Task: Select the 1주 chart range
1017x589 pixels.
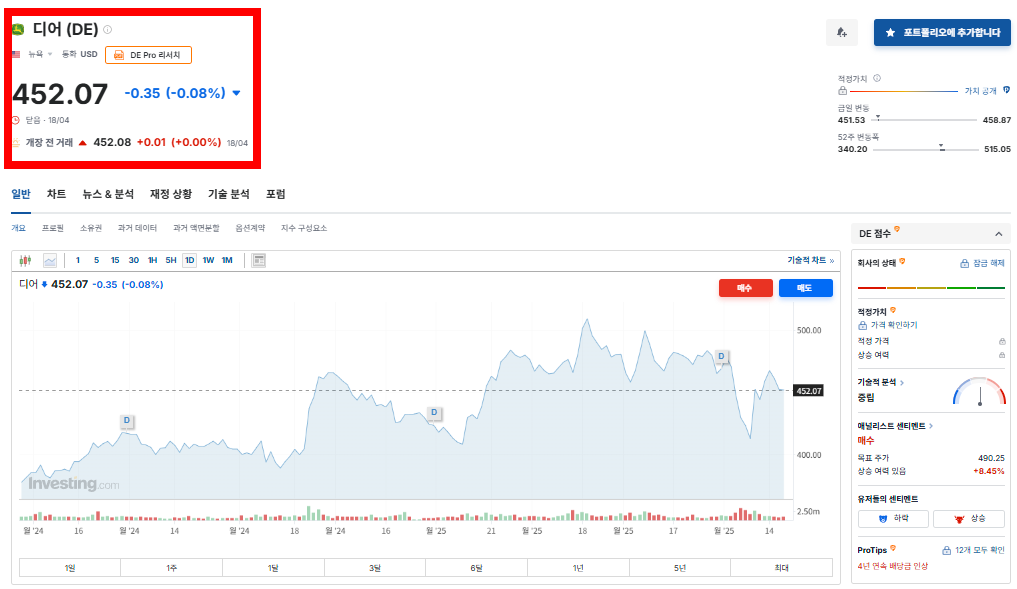Action: [171, 568]
